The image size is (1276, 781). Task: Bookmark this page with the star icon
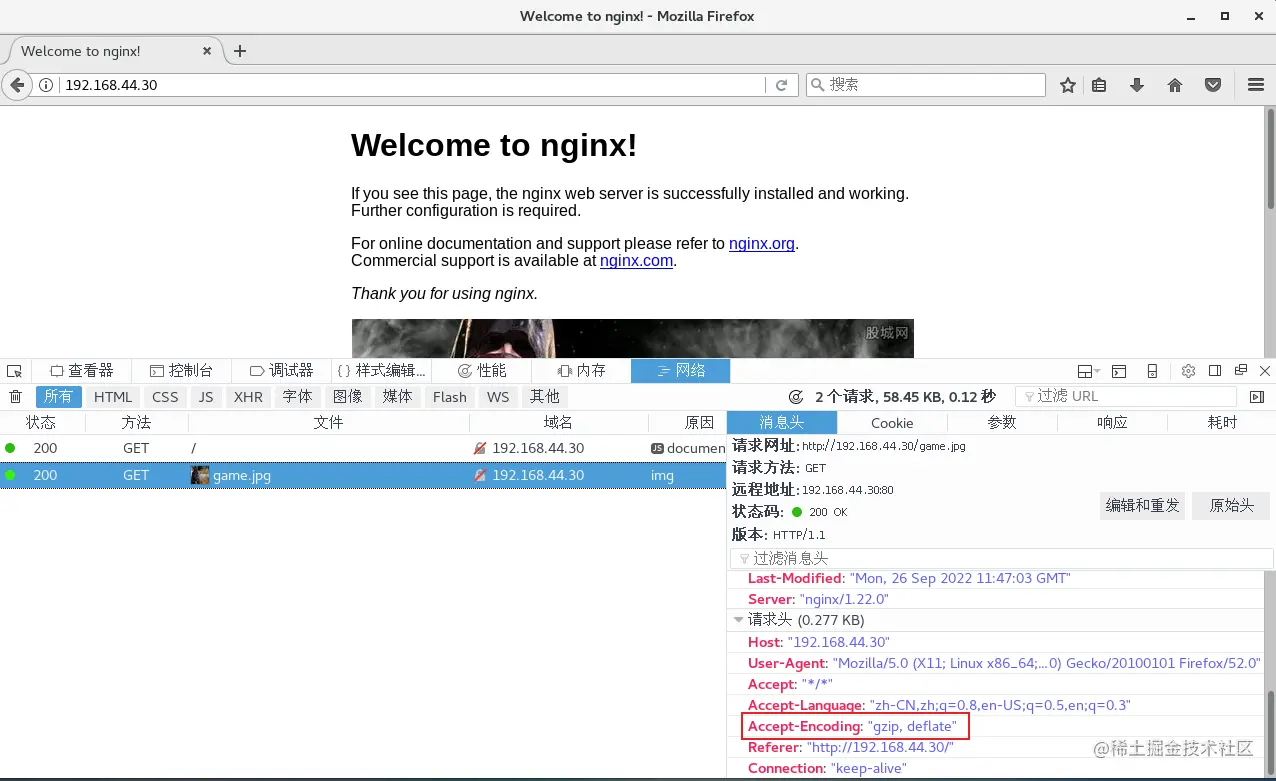tap(1068, 86)
